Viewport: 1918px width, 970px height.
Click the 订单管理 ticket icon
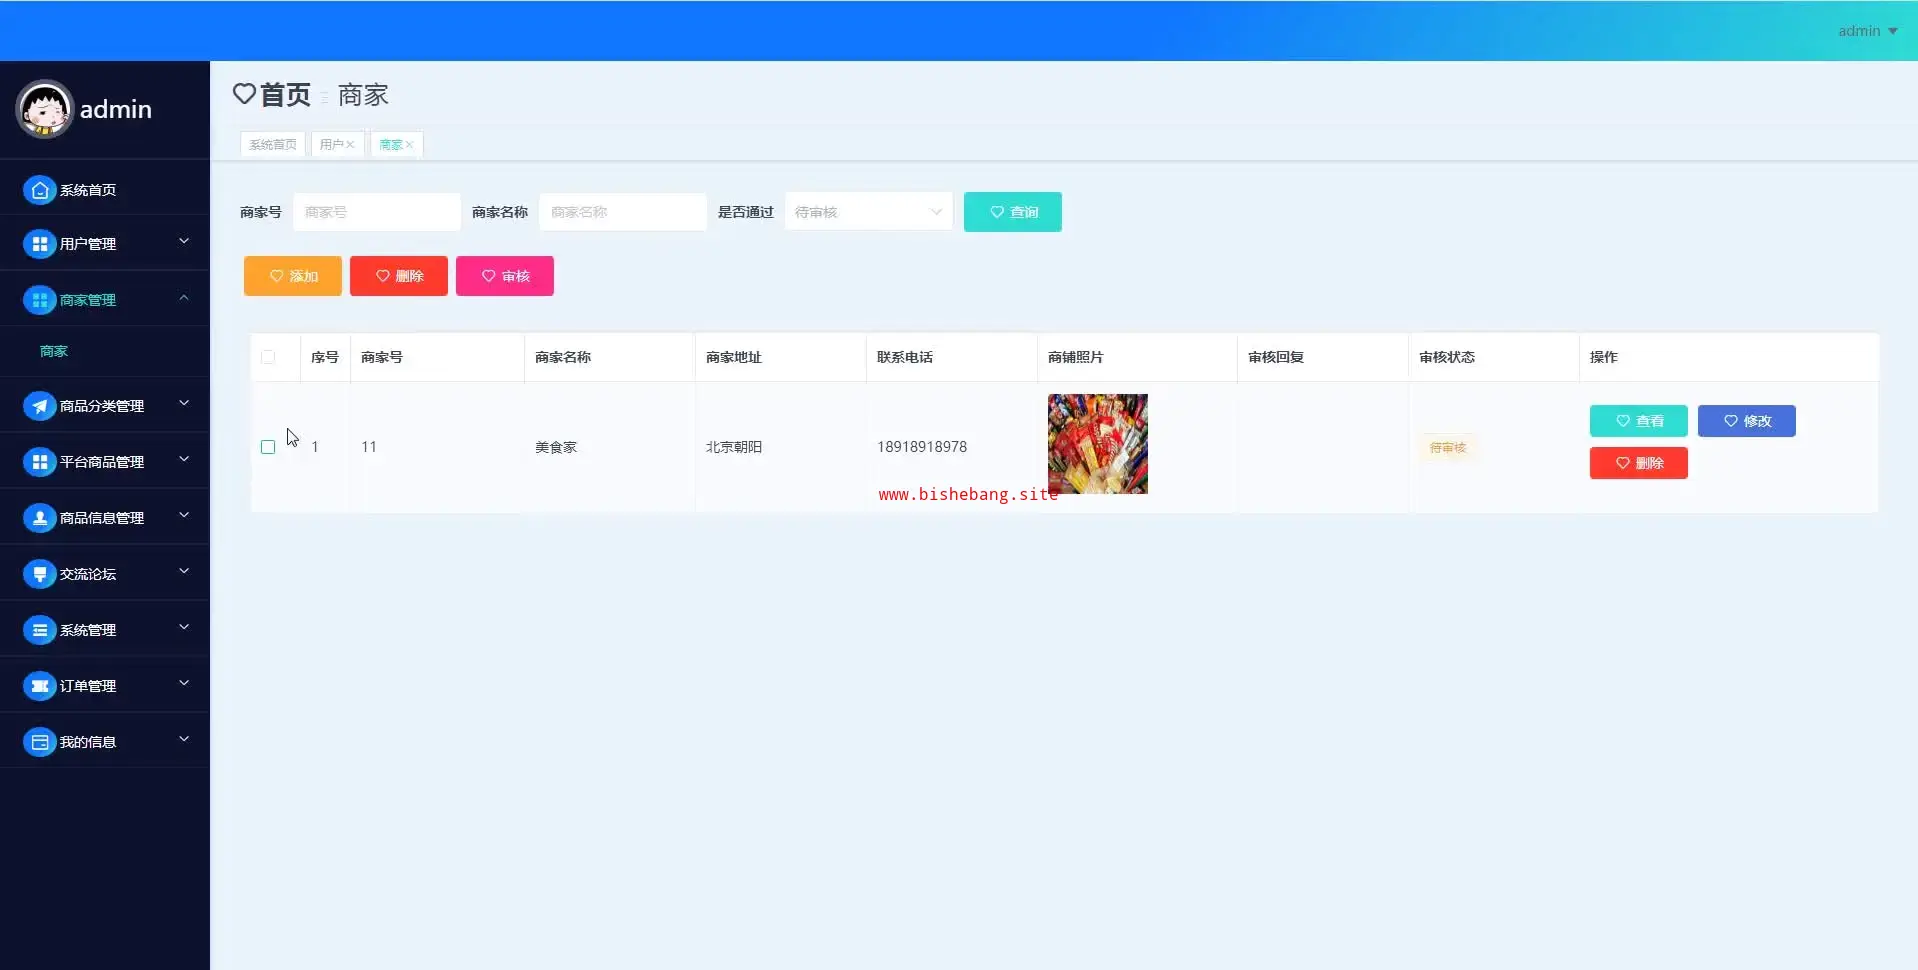pyautogui.click(x=40, y=686)
